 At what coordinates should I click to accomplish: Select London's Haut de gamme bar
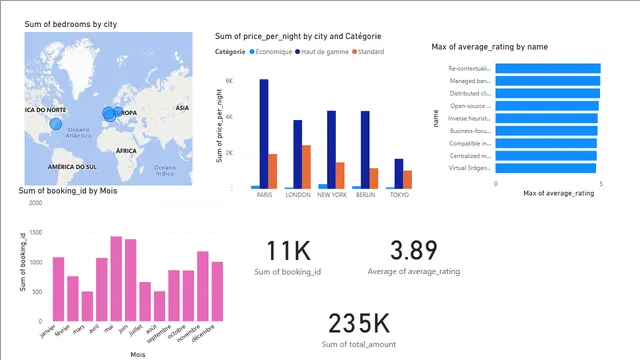[x=298, y=154]
